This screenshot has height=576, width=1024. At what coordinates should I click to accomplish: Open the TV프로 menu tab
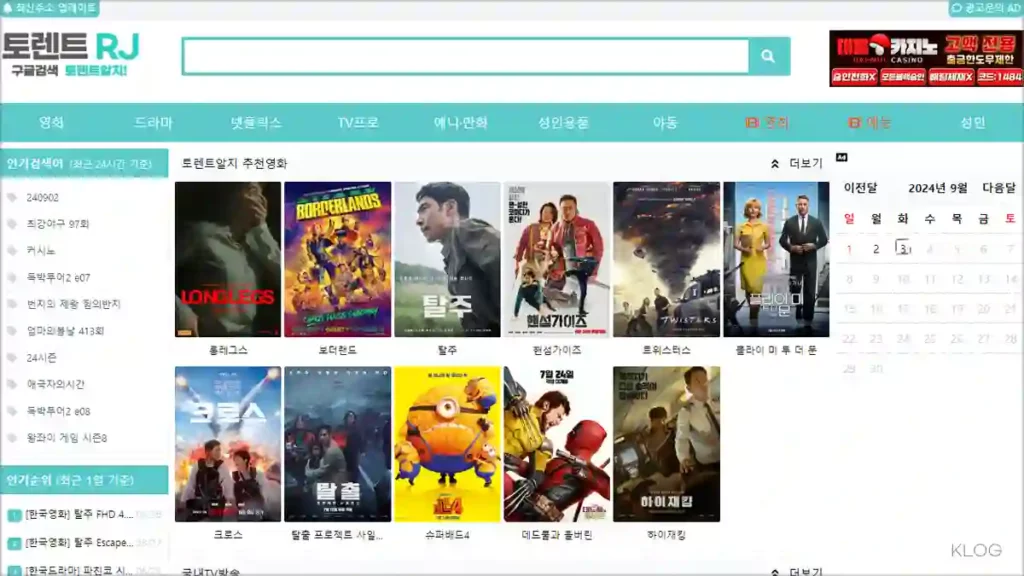358,122
